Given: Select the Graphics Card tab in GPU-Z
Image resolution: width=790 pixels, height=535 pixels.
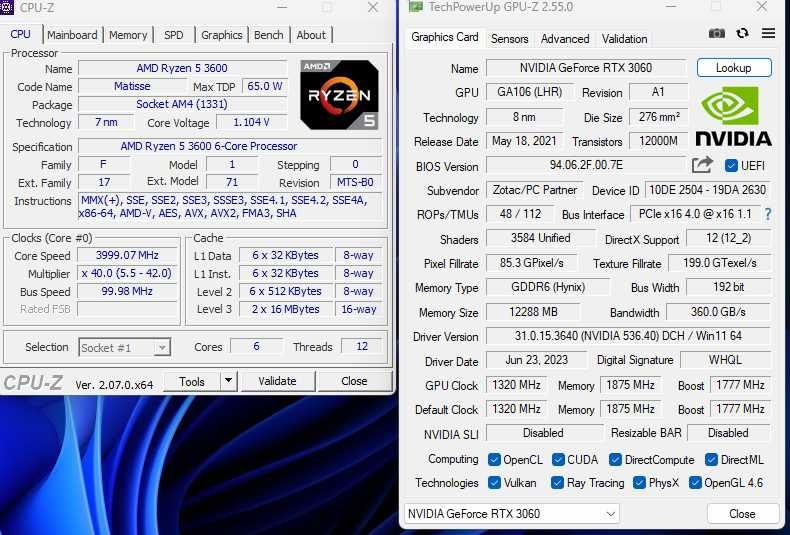Looking at the screenshot, I should [445, 37].
